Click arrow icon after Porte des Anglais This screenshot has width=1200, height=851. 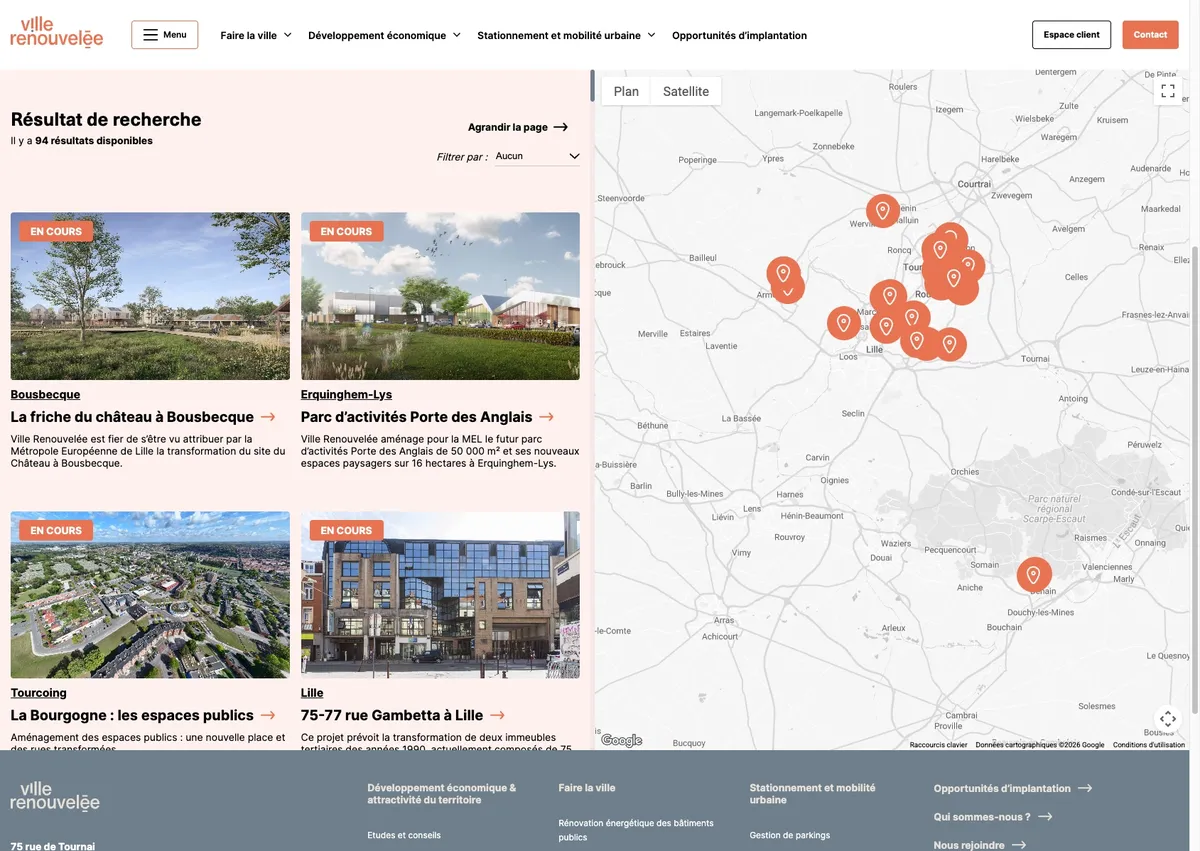[546, 417]
